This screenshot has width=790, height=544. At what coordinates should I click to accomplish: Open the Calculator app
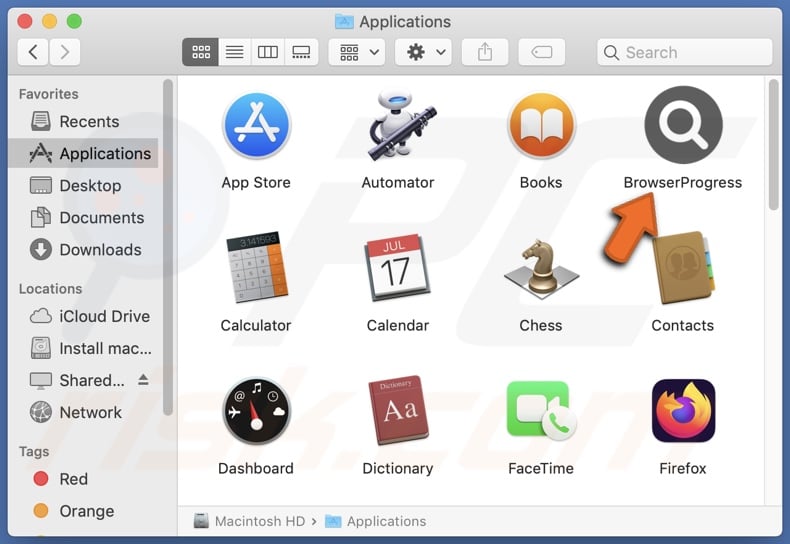click(256, 267)
